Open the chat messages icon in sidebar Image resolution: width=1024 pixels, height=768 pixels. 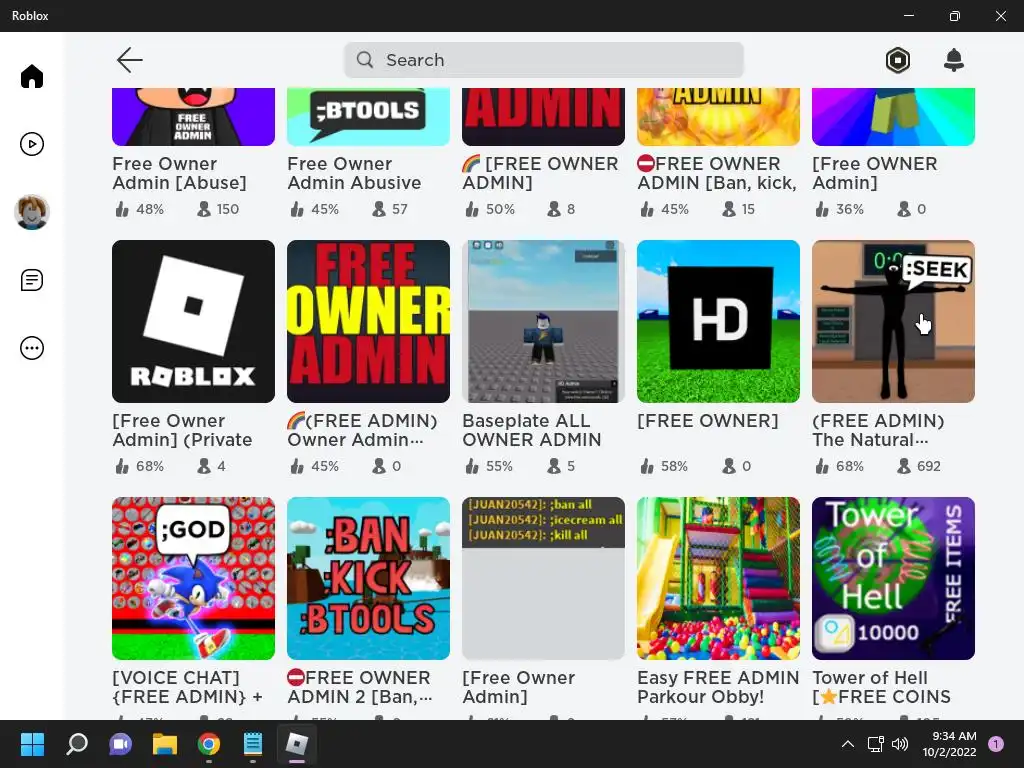click(x=31, y=280)
